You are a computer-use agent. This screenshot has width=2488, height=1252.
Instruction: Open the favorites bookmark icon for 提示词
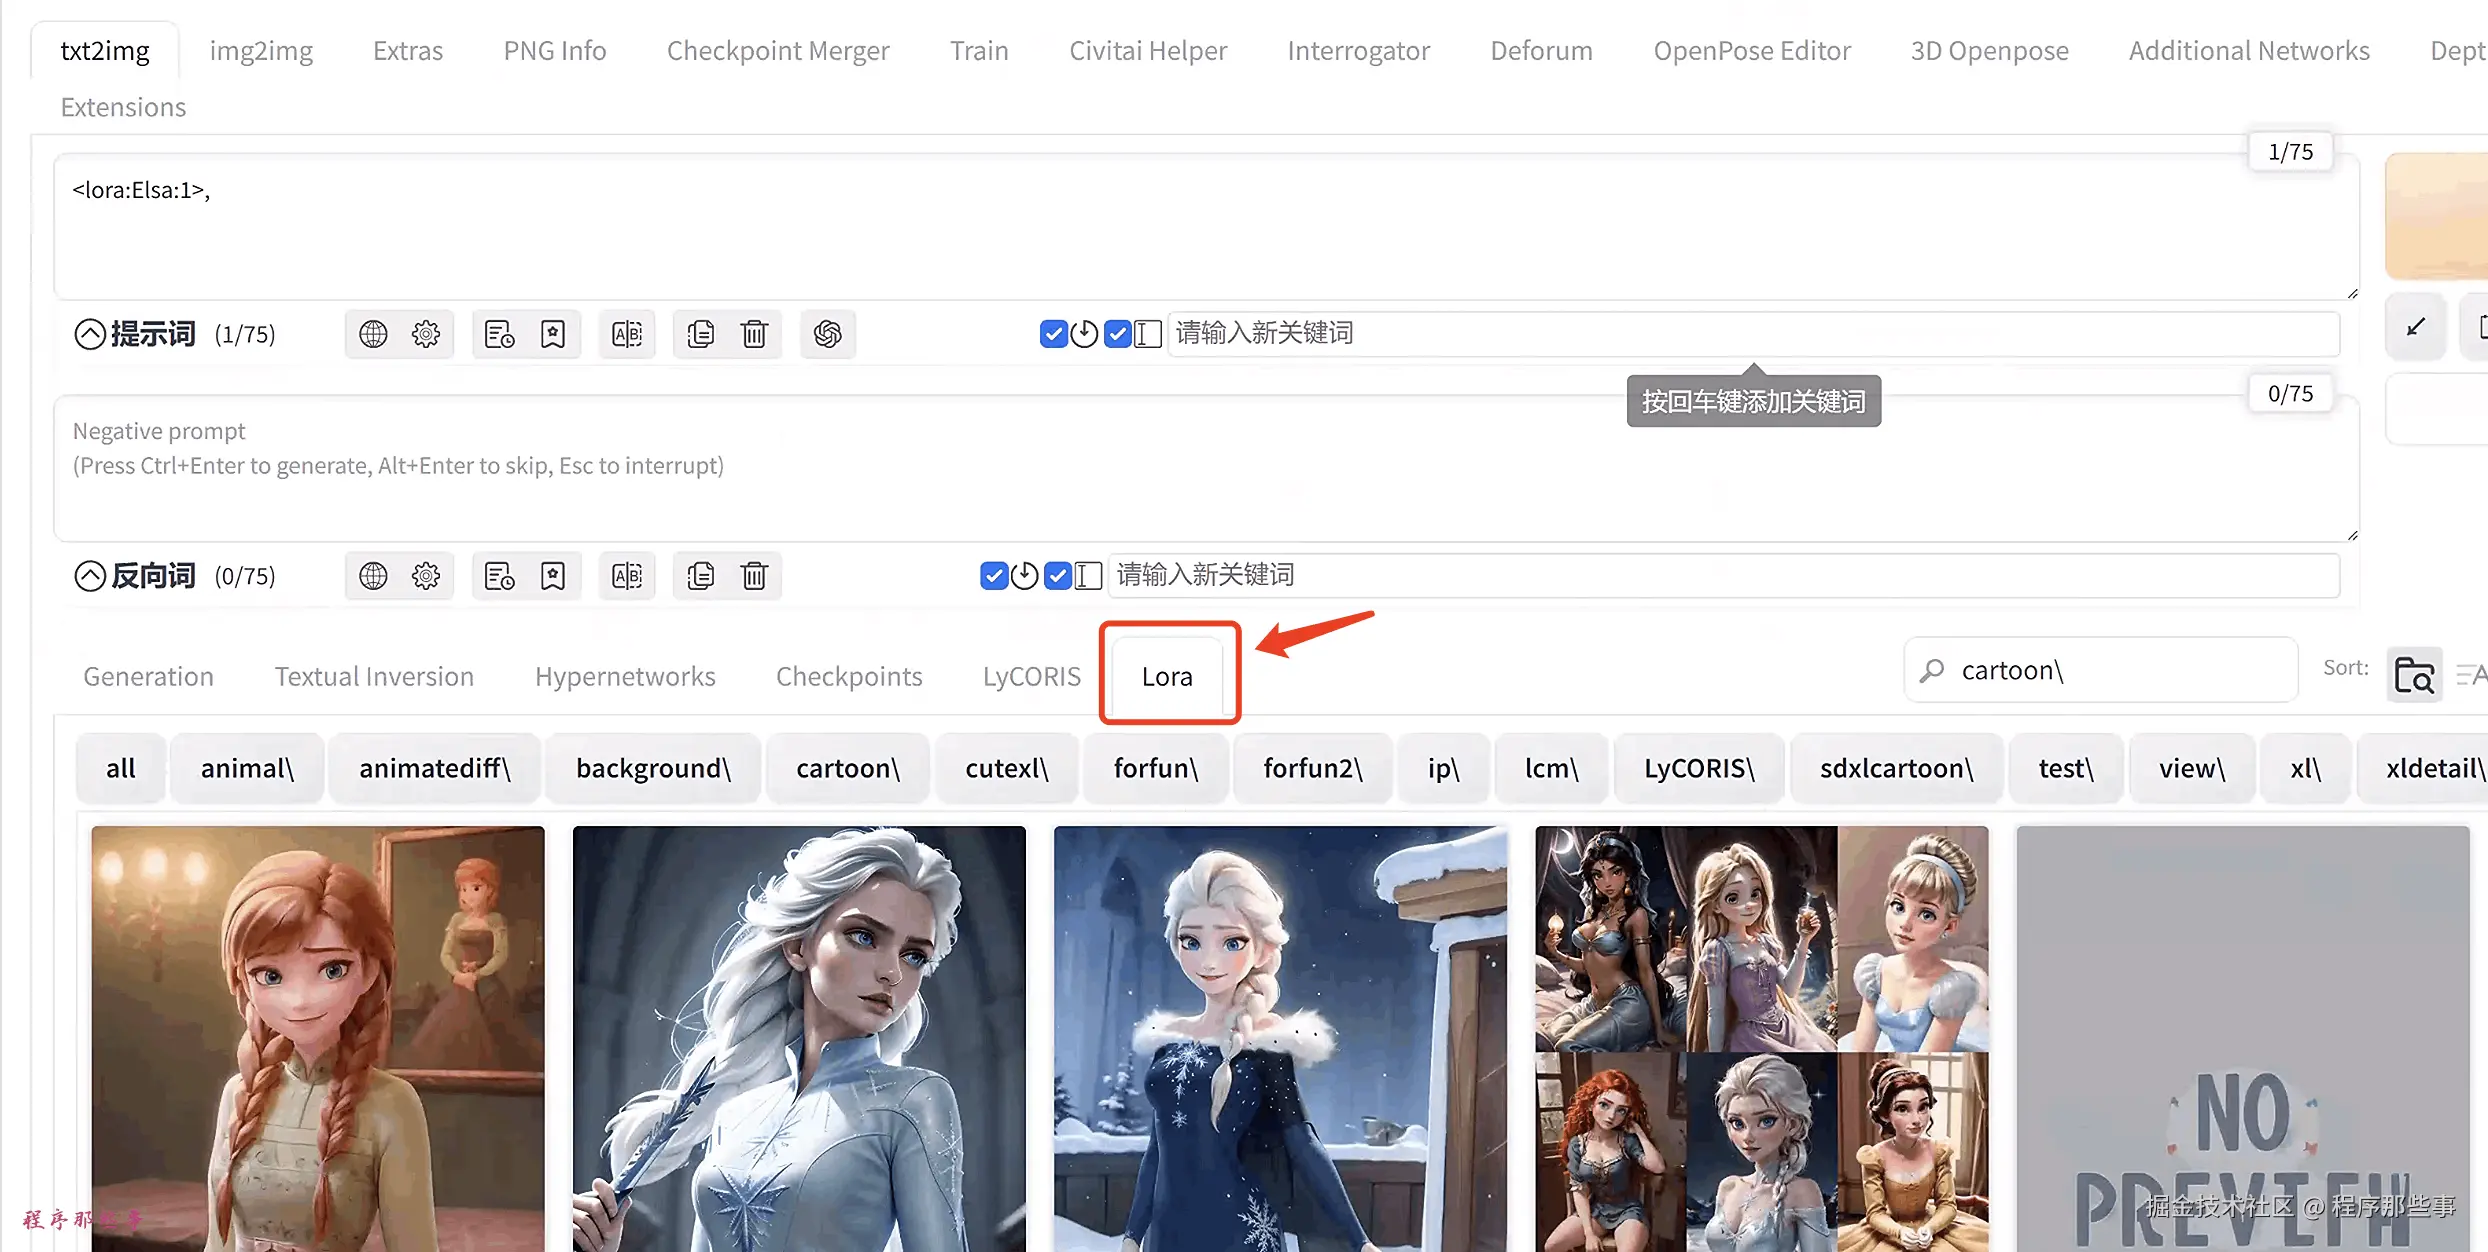tap(553, 334)
